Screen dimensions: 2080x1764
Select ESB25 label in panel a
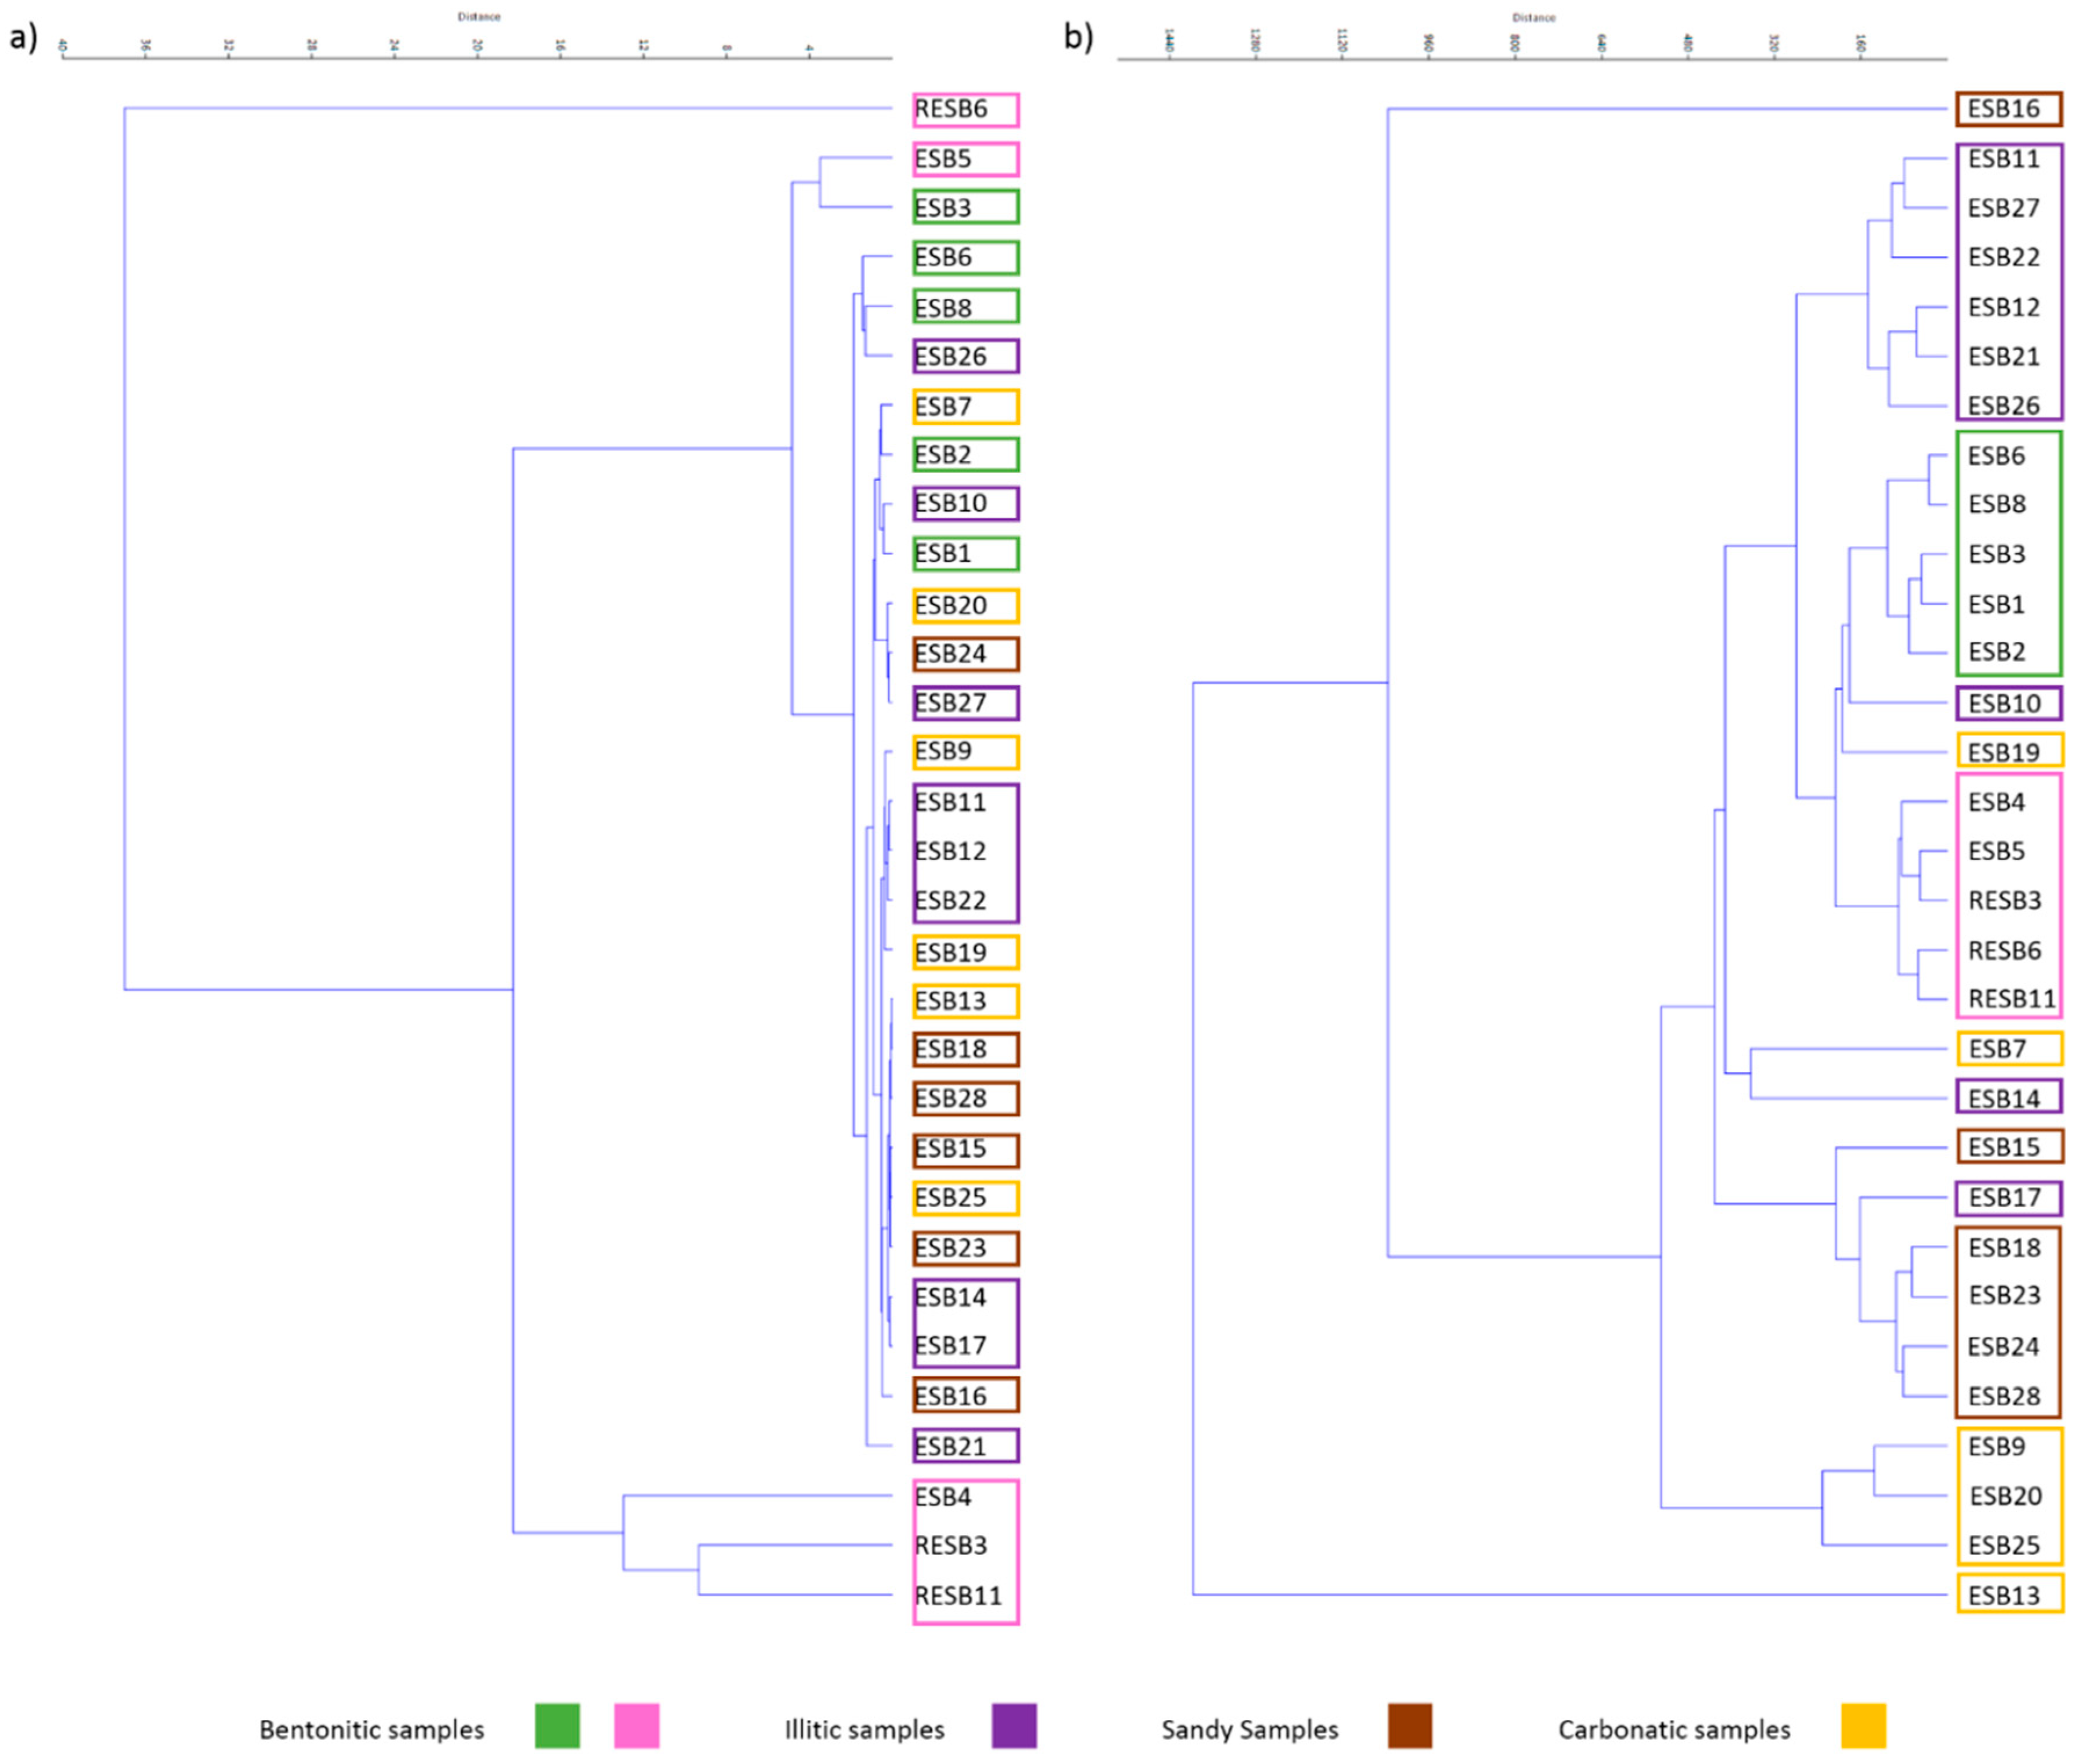coord(950,1197)
